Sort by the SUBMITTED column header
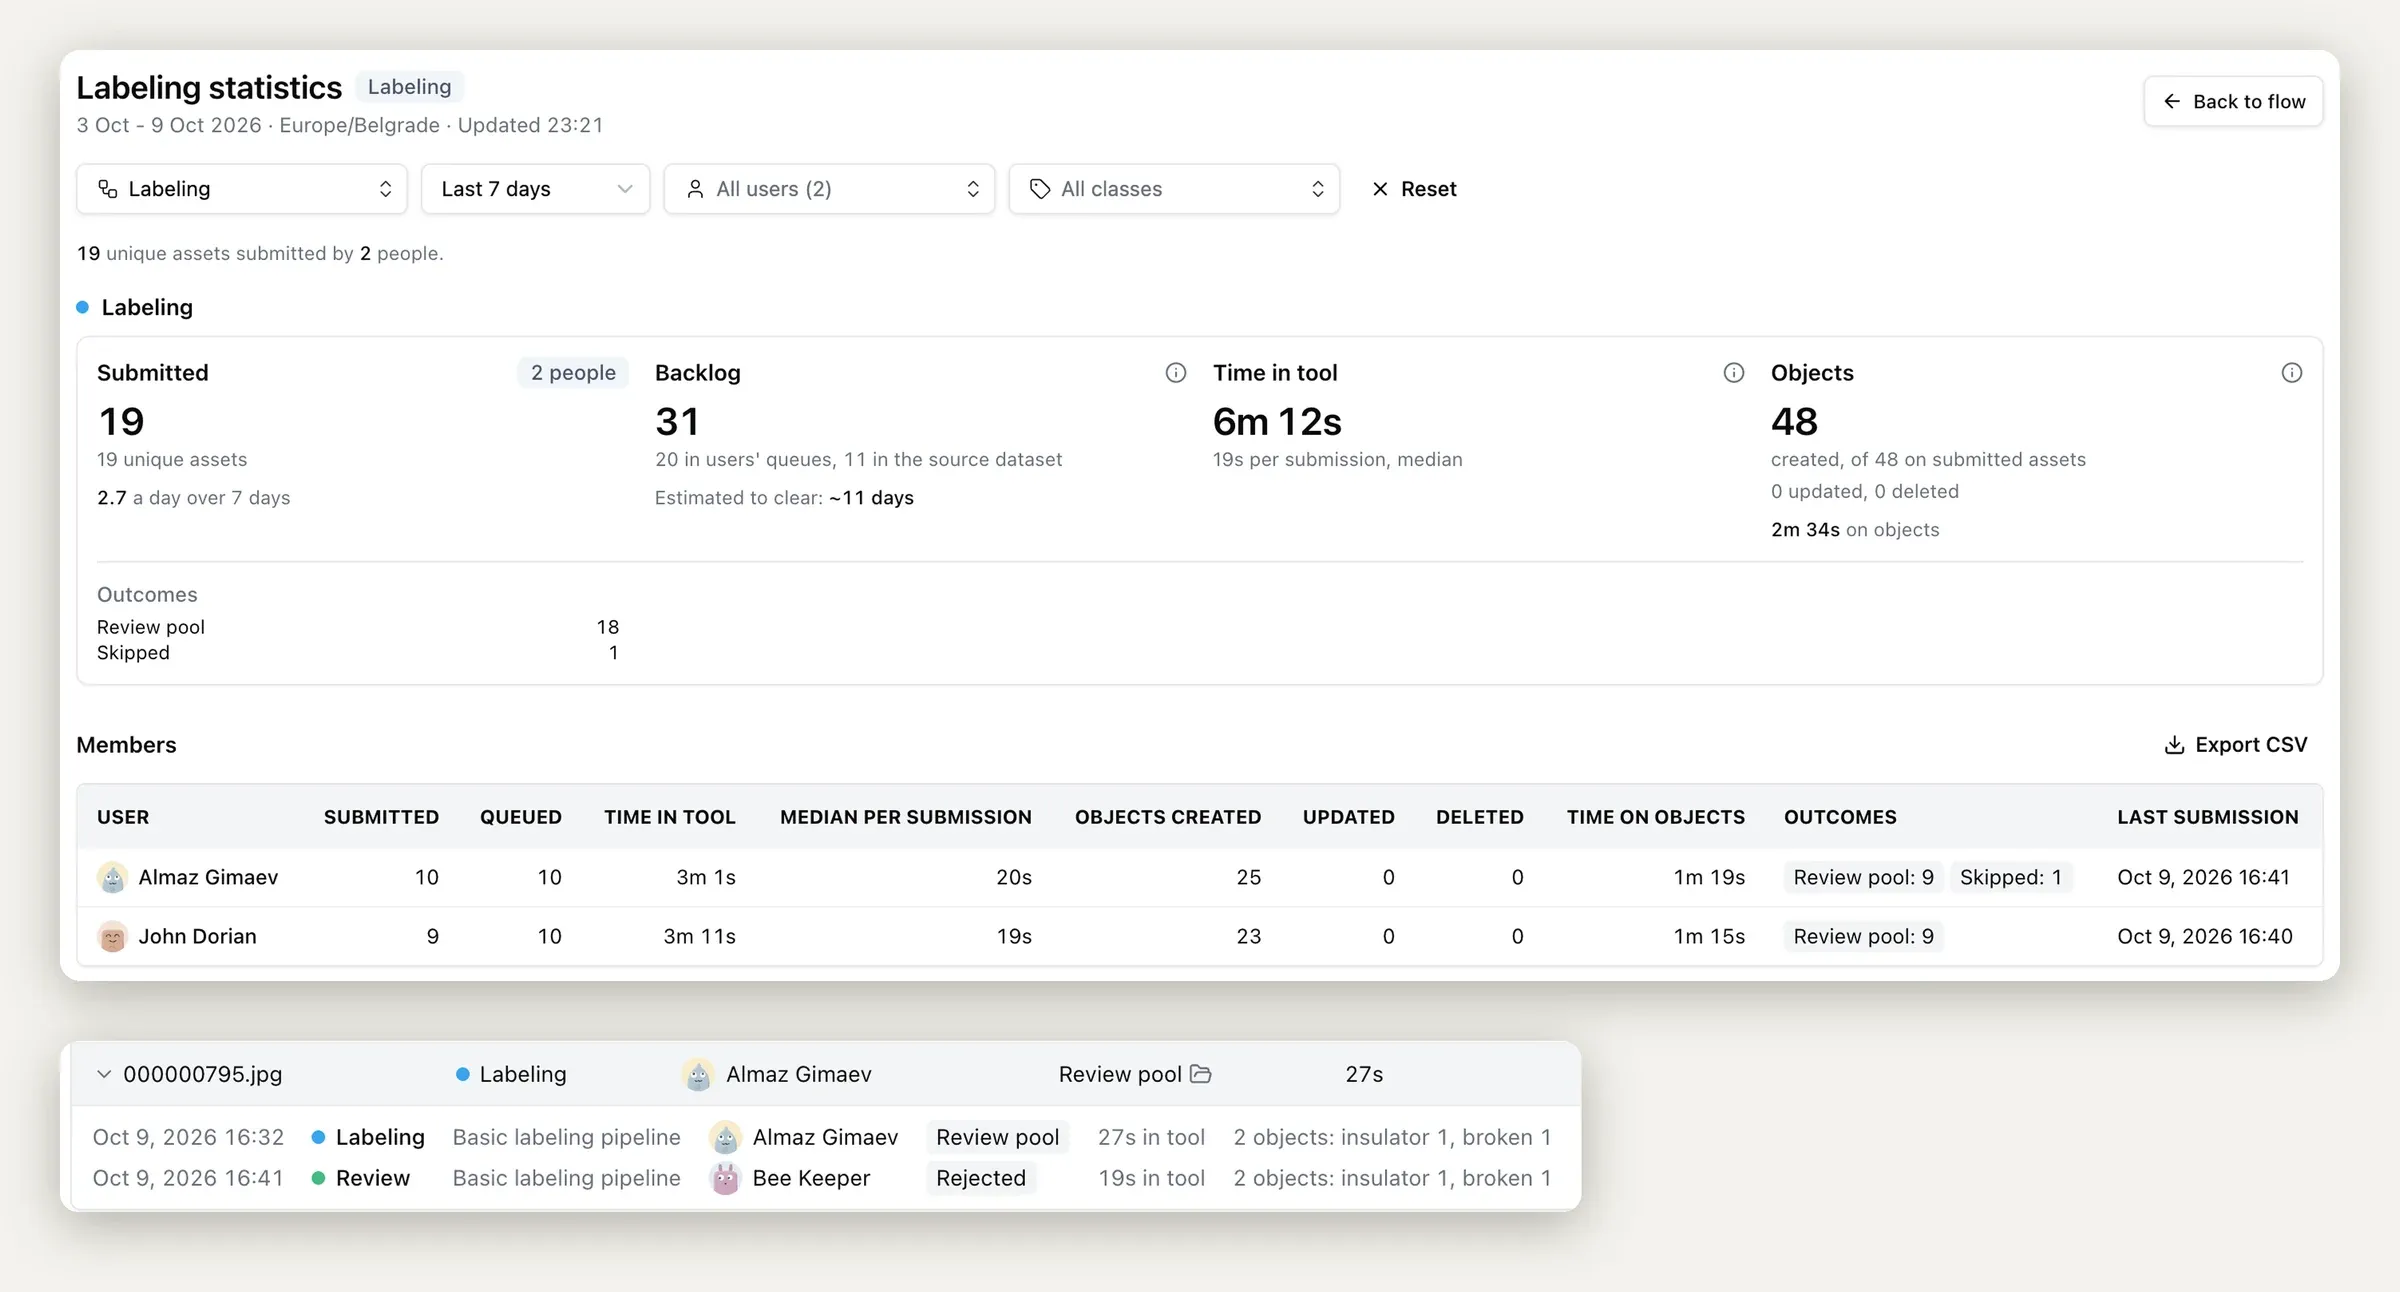The image size is (2400, 1292). click(x=381, y=817)
